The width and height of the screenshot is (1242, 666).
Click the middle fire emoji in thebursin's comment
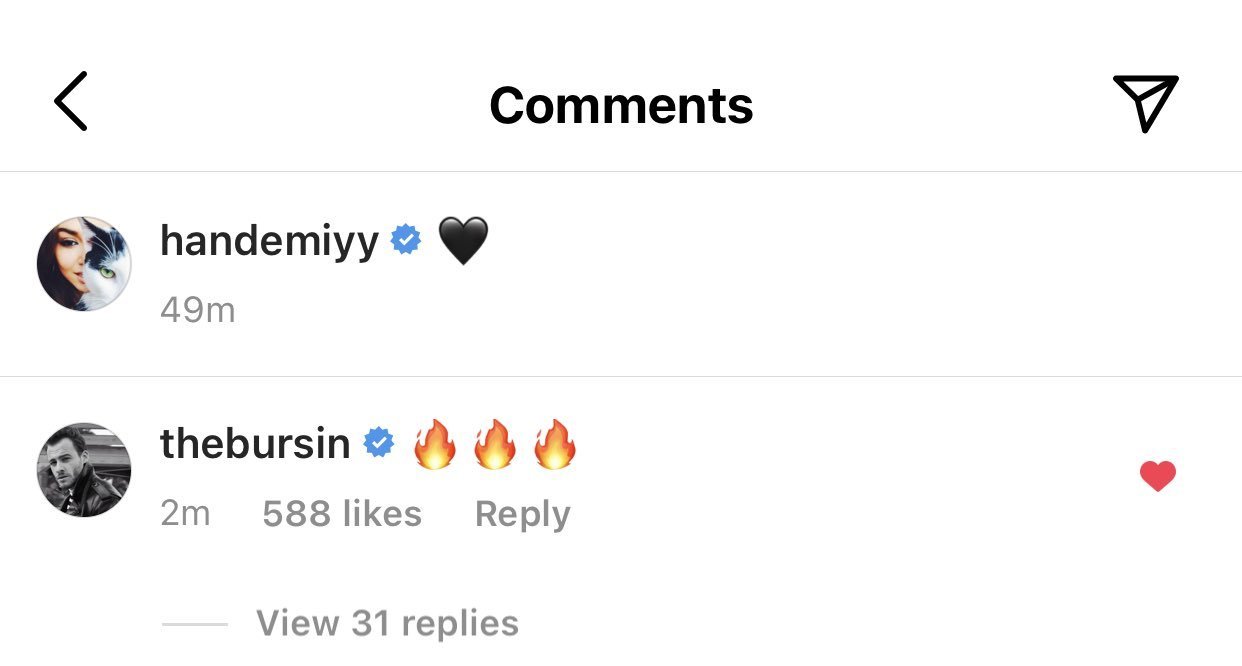495,444
